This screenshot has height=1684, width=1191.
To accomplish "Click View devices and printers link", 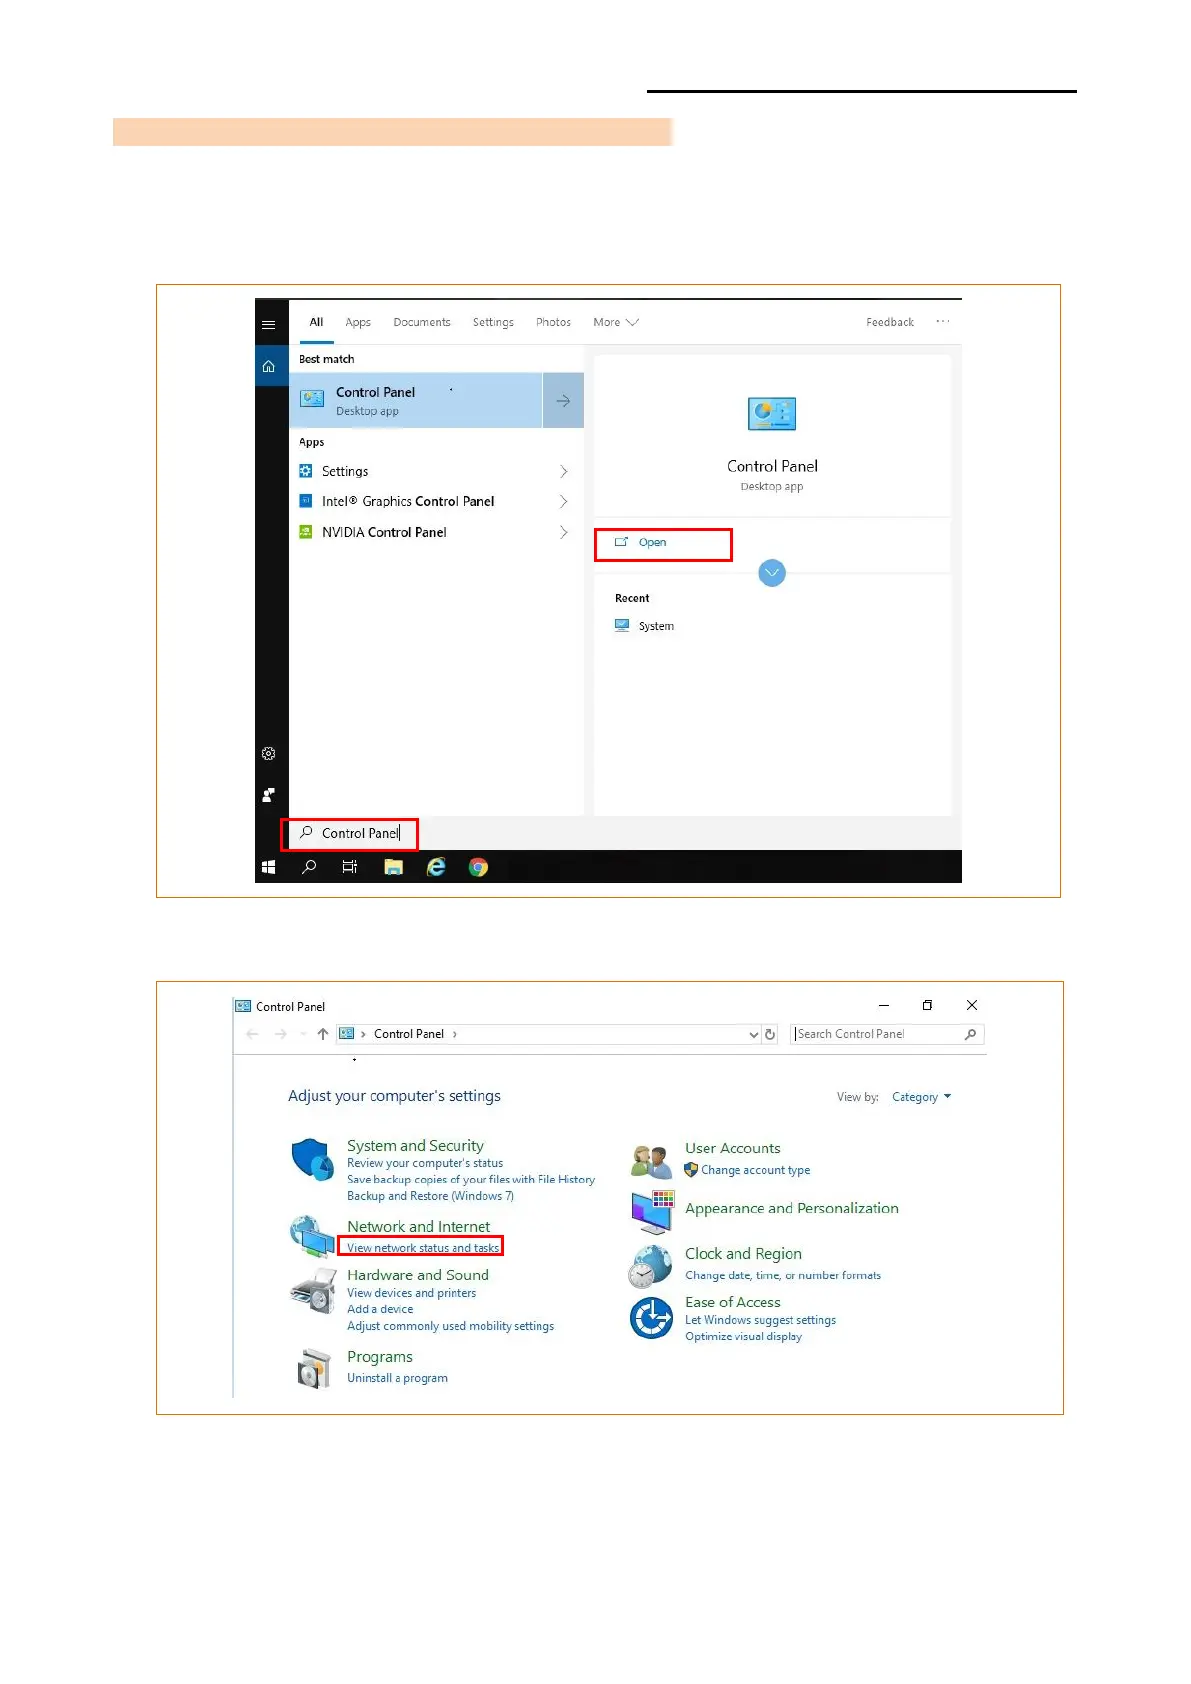I will pyautogui.click(x=411, y=1293).
